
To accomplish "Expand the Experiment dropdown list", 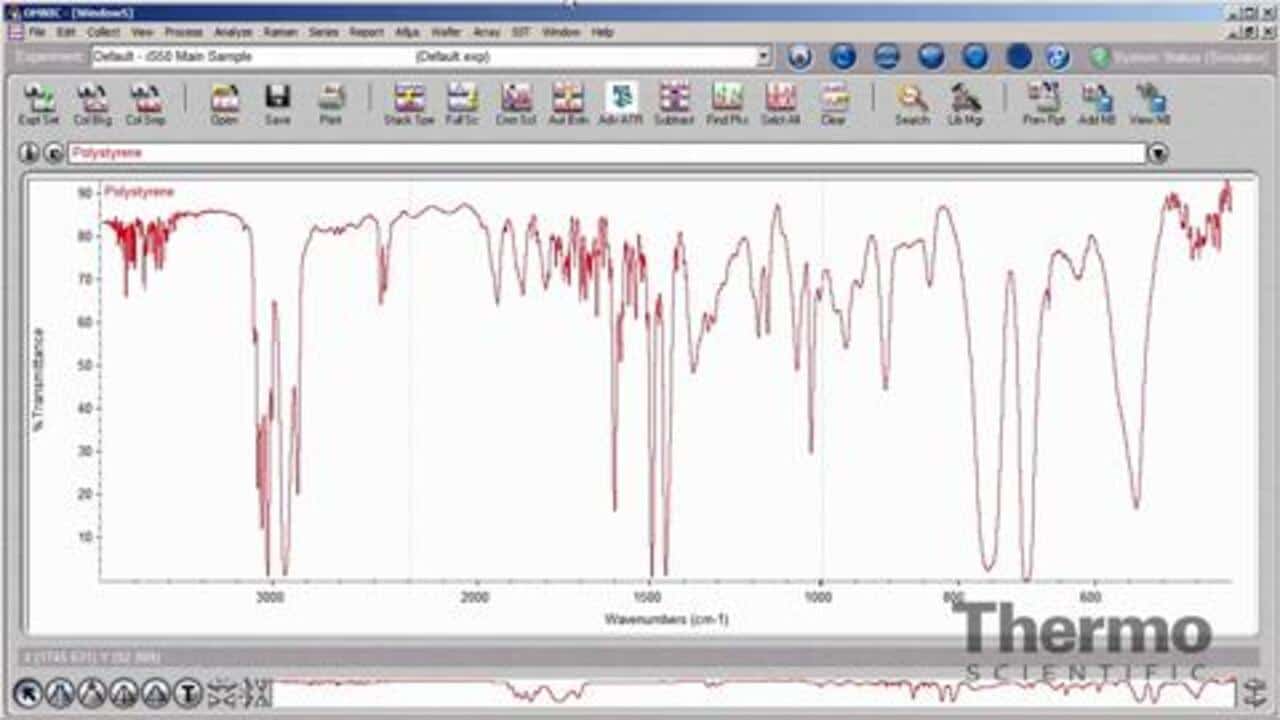I will pyautogui.click(x=764, y=57).
